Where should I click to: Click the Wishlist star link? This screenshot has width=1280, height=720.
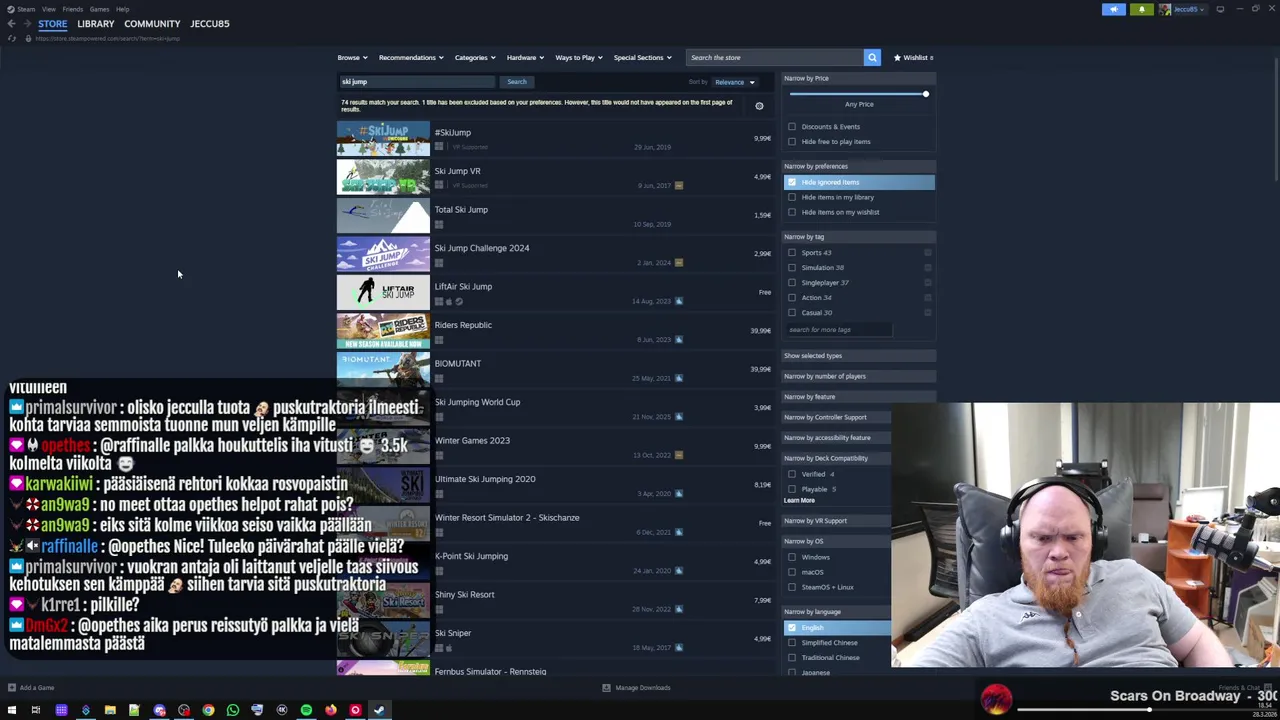913,57
